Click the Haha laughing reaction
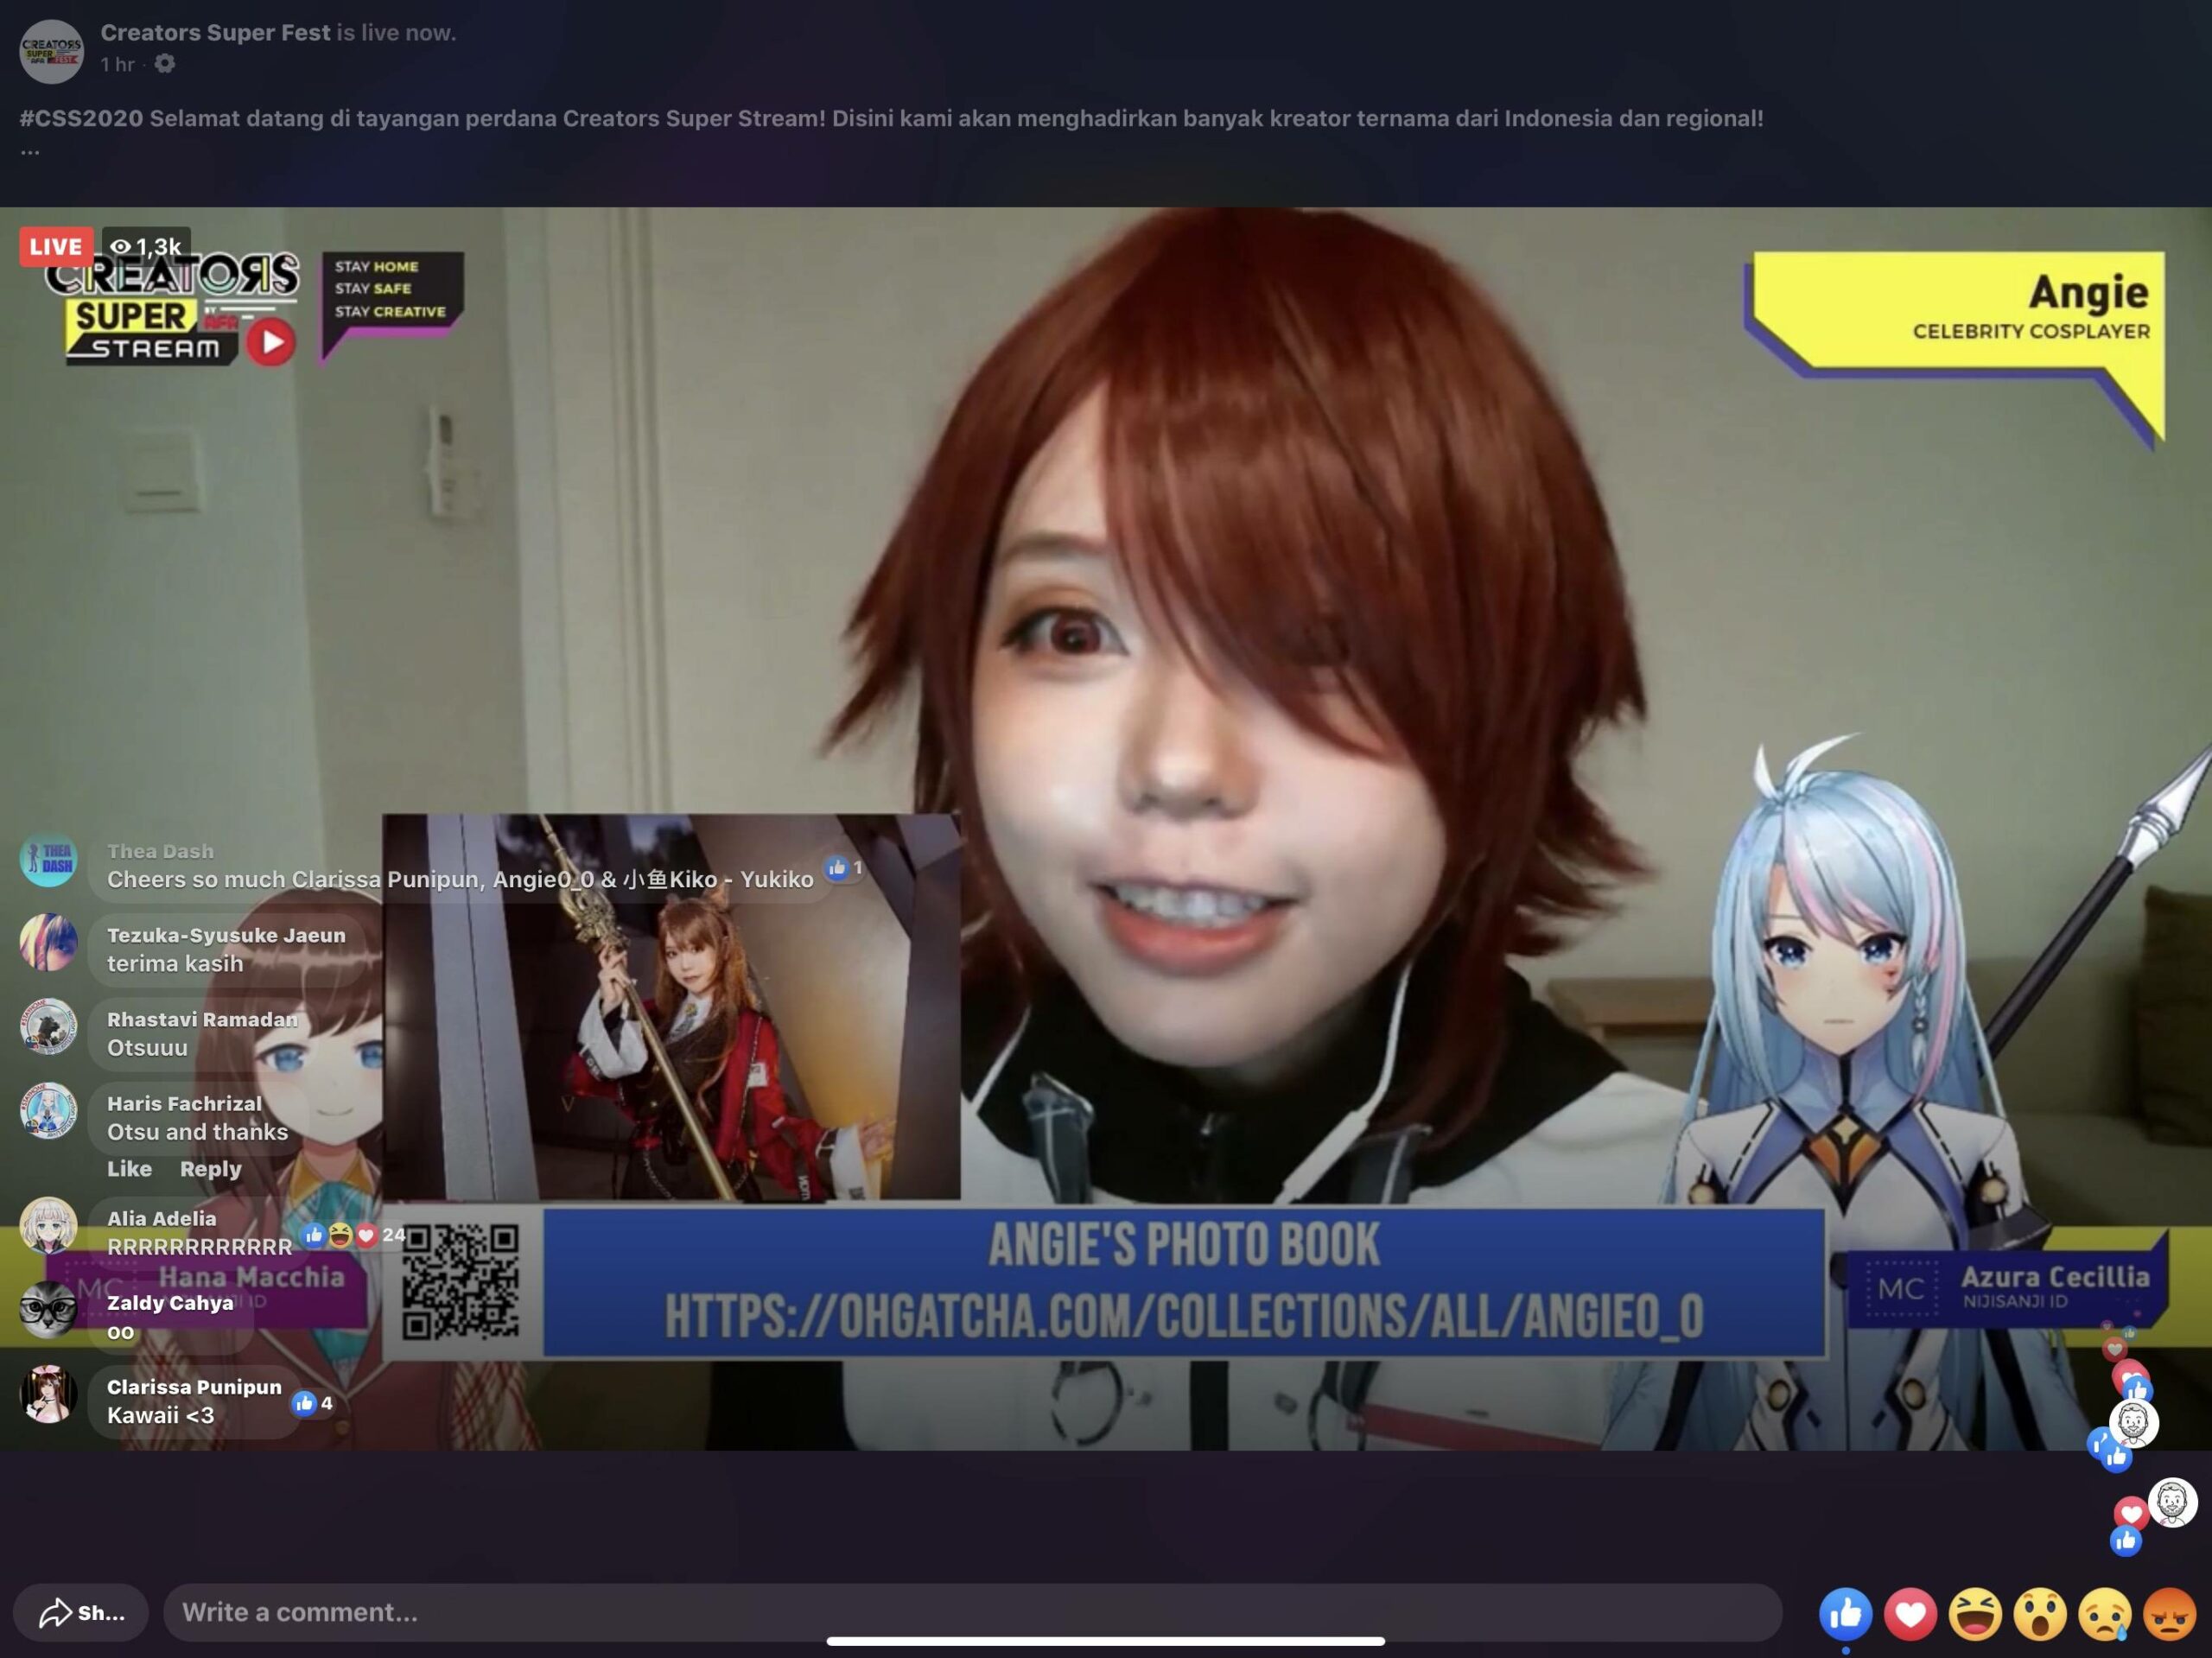Screen dimensions: 2212x1658 1975,1613
